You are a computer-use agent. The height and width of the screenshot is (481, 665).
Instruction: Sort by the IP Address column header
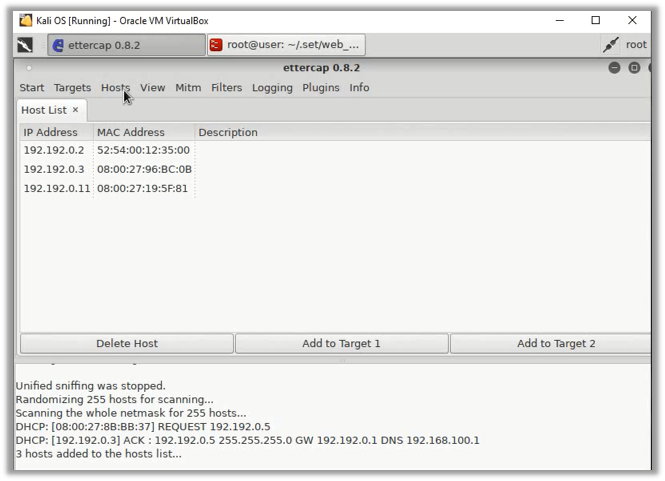click(x=56, y=132)
